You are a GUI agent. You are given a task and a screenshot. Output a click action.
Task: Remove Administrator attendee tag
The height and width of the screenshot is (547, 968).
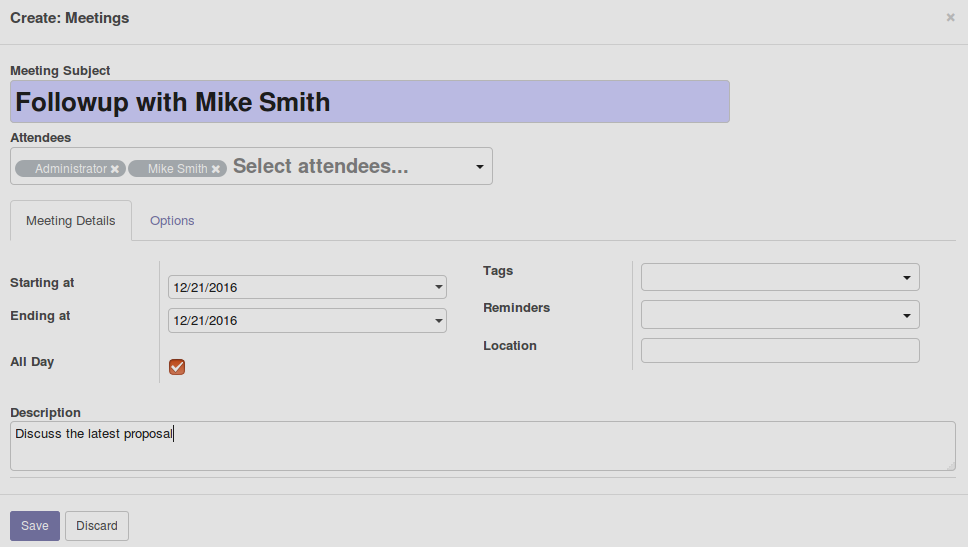(x=115, y=169)
